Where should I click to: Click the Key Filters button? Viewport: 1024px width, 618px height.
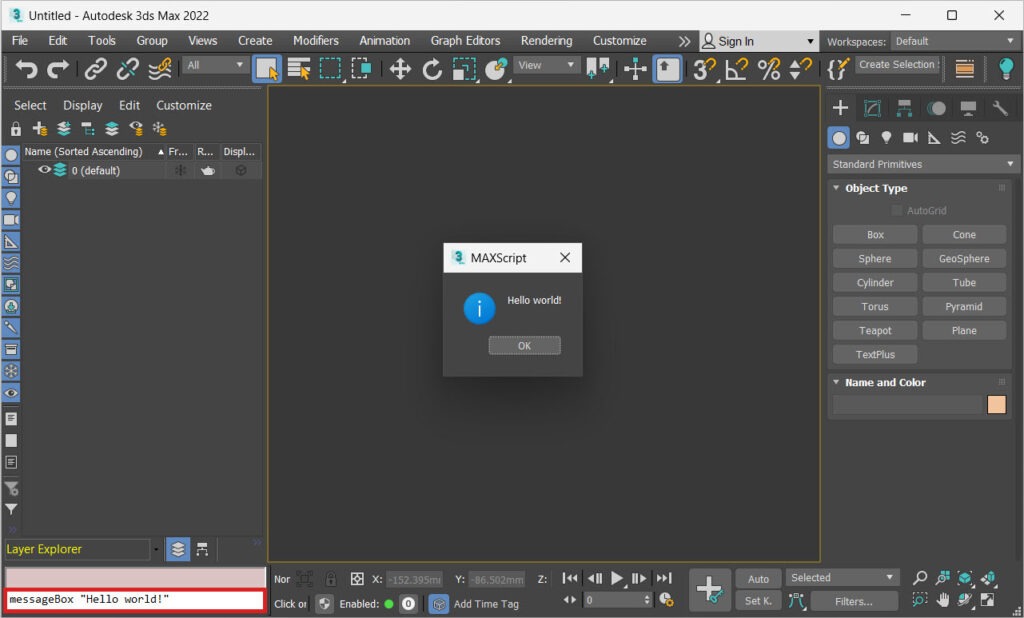(854, 601)
